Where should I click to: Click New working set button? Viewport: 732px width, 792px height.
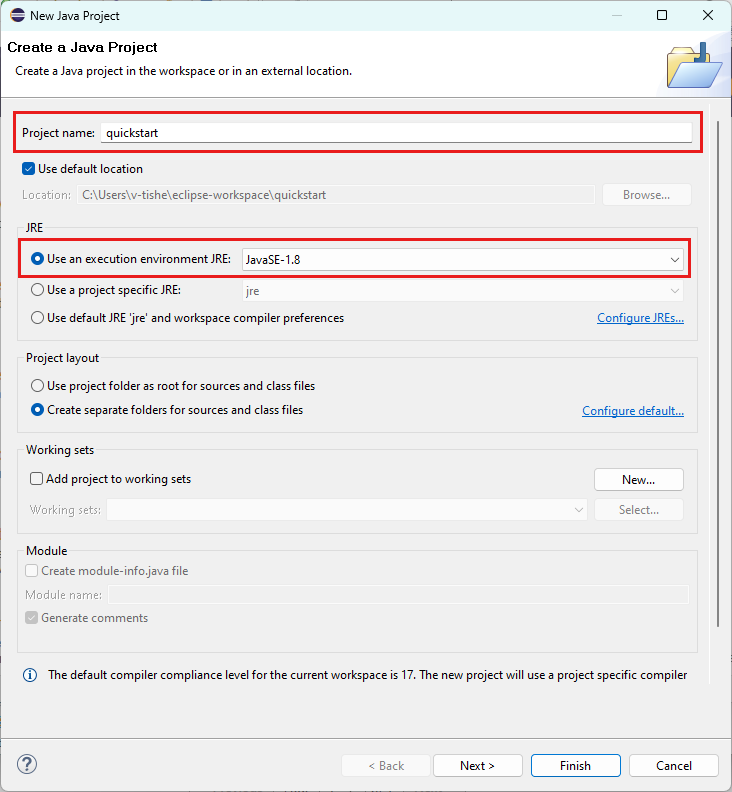pyautogui.click(x=639, y=479)
